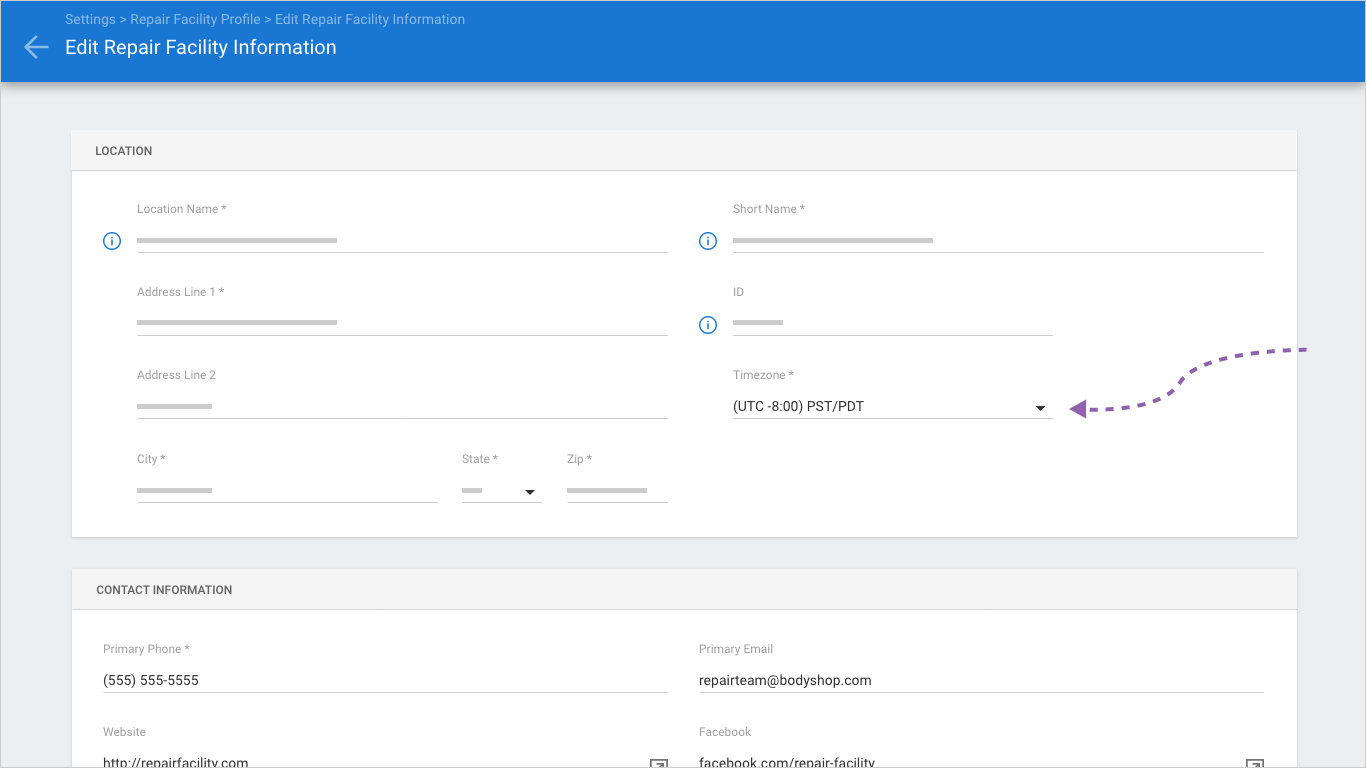The height and width of the screenshot is (768, 1366).
Task: Click the Location Name input field
Action: tap(402, 241)
